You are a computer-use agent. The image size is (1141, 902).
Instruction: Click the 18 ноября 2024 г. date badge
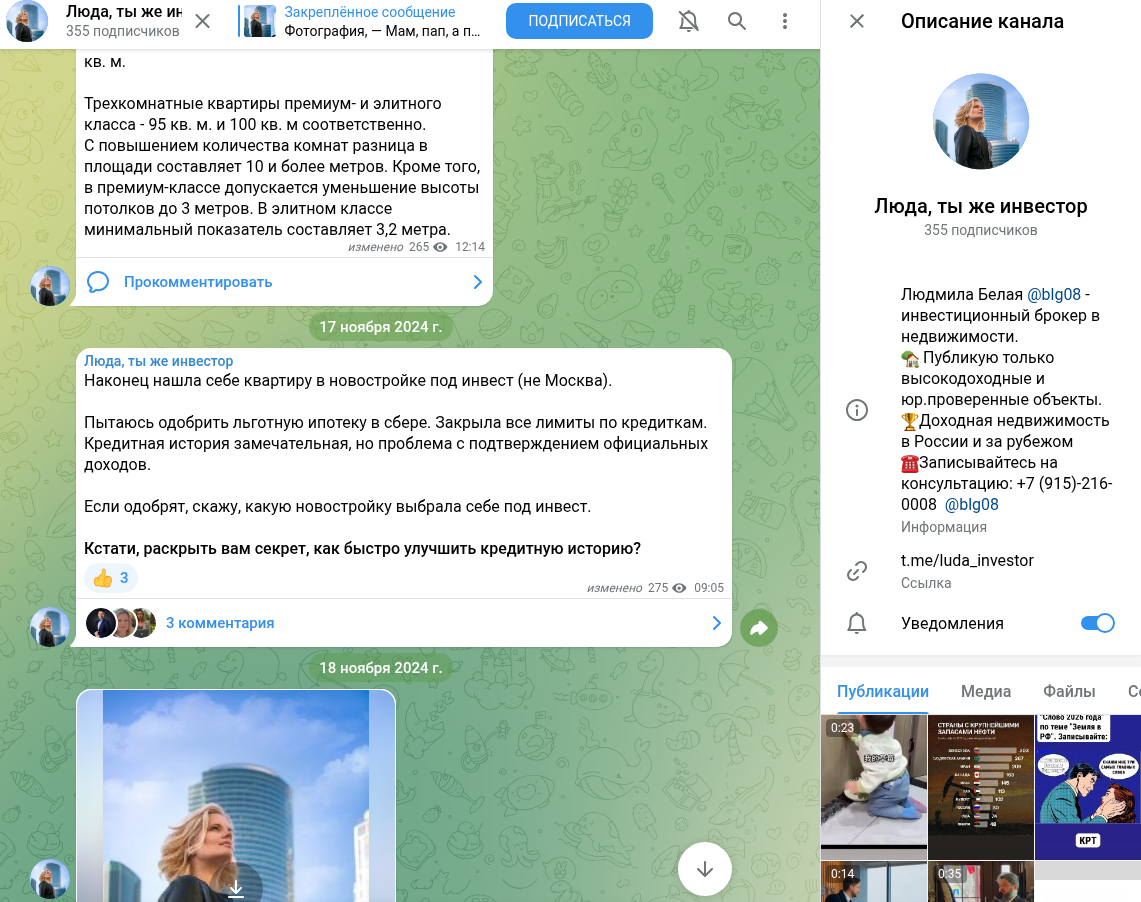[x=381, y=668]
